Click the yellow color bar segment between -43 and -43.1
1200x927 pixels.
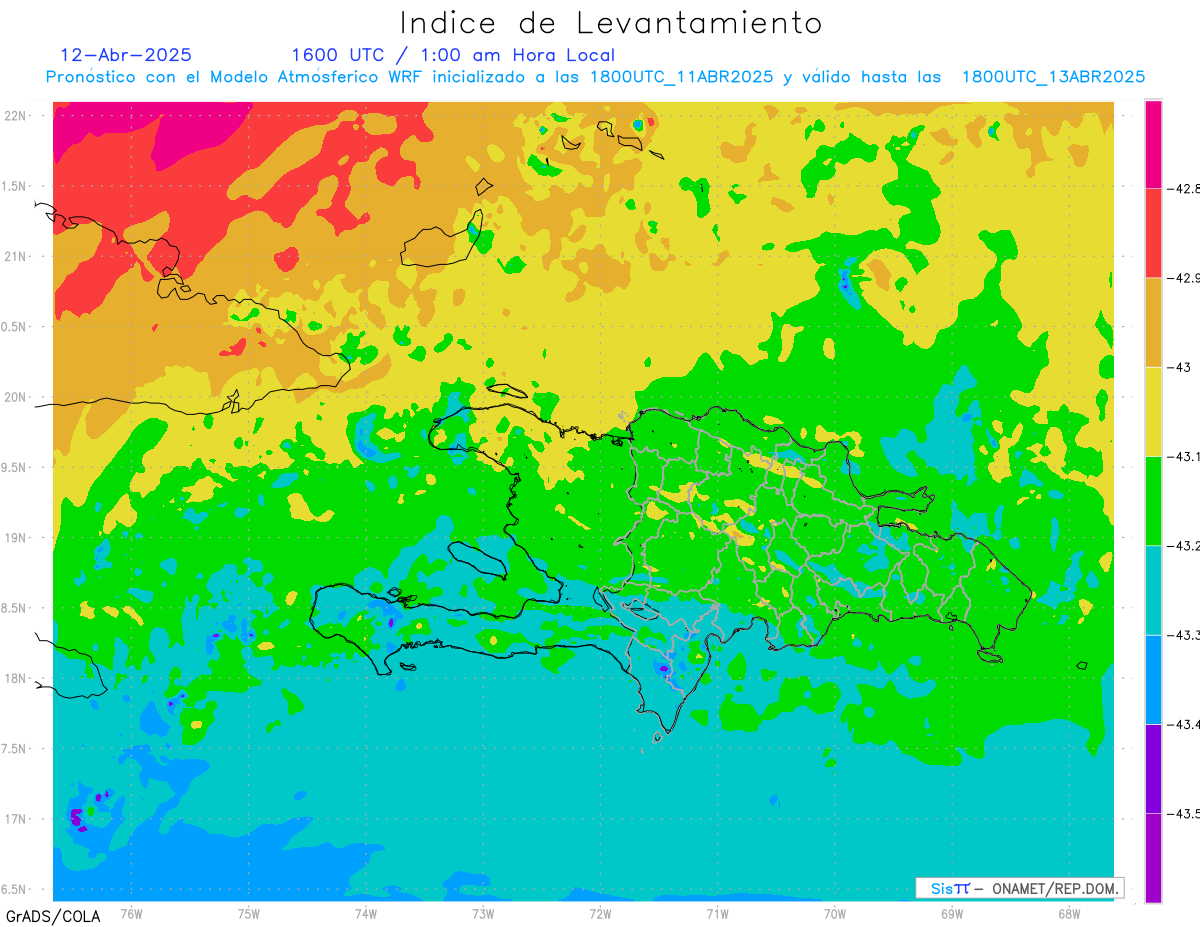[1153, 411]
